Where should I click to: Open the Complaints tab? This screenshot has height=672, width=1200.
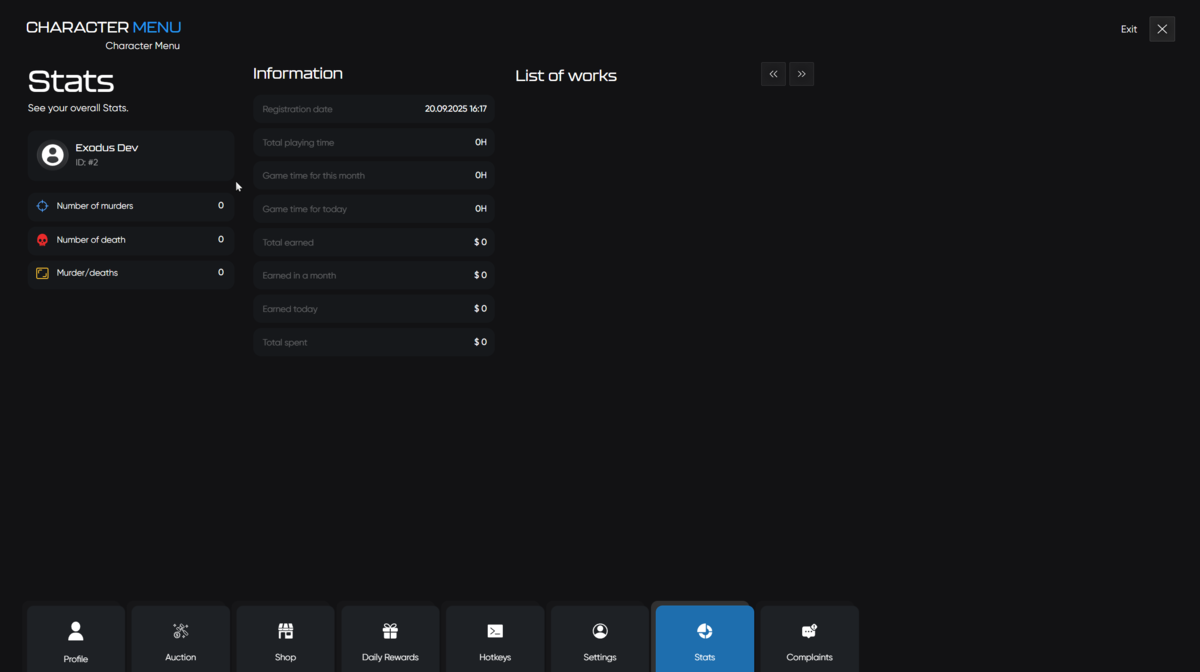click(x=810, y=639)
